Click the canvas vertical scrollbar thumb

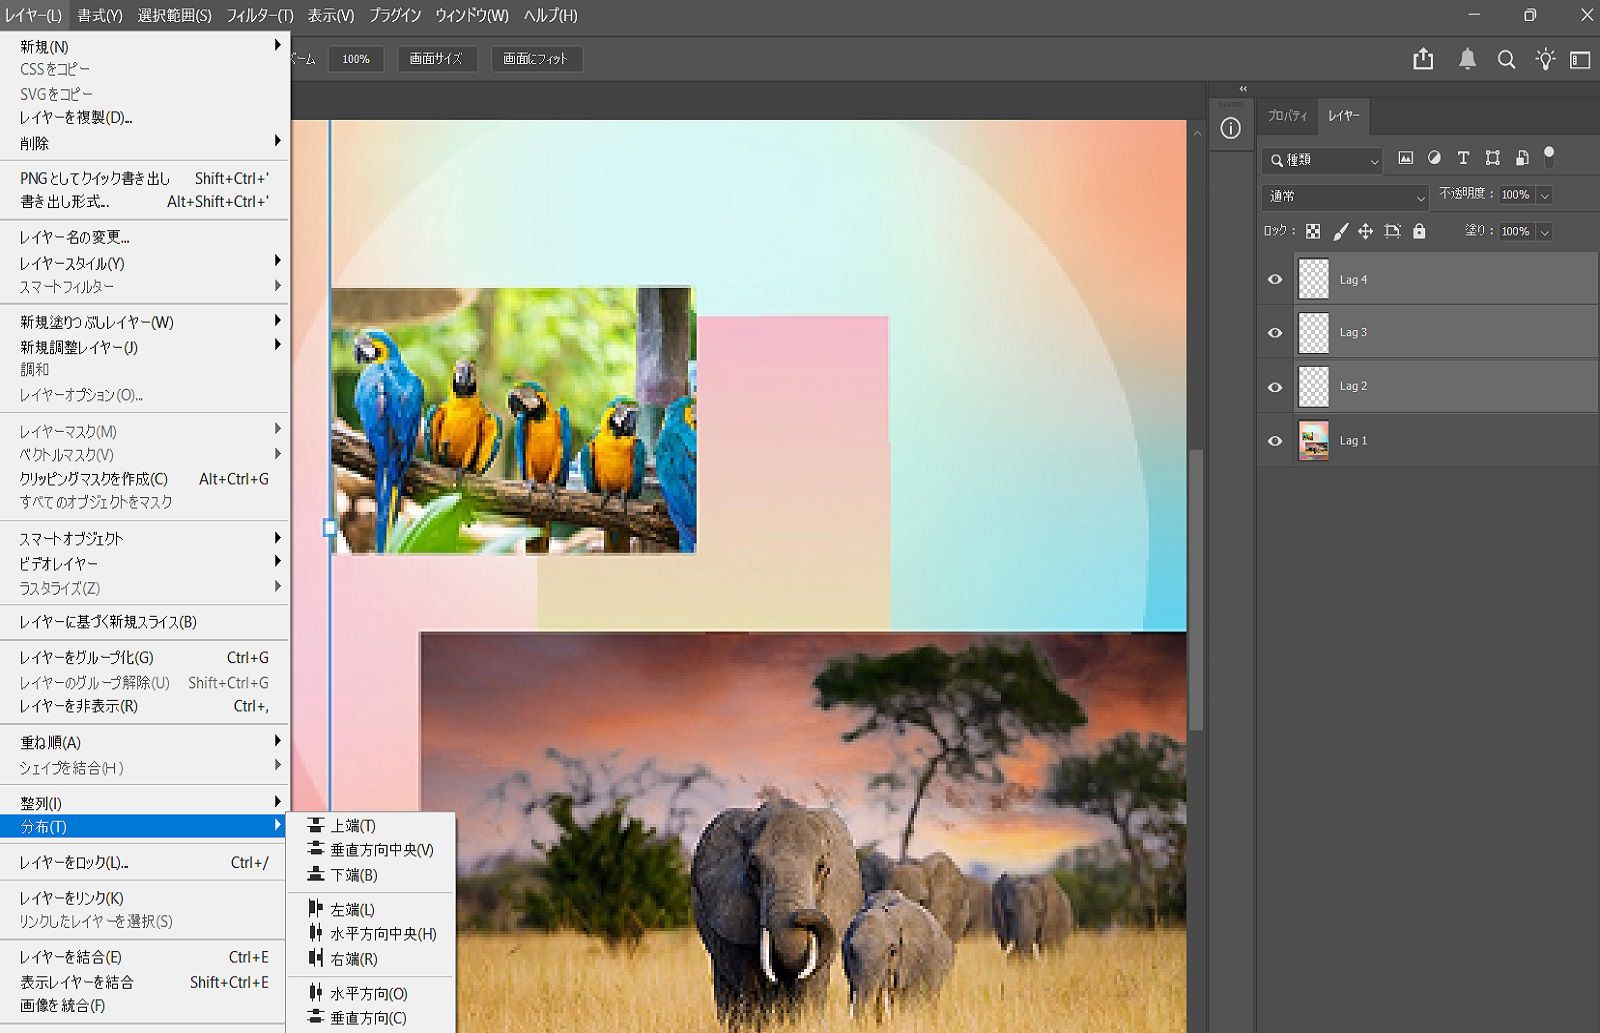(x=1196, y=590)
